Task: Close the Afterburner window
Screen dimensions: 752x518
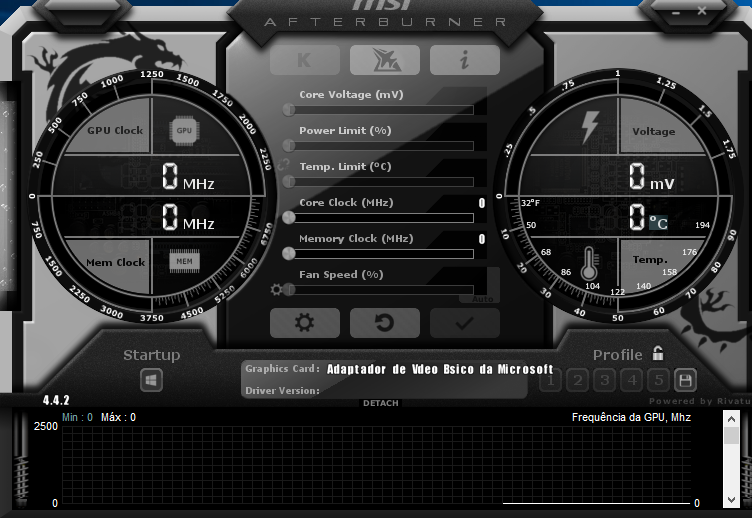Action: click(x=702, y=11)
